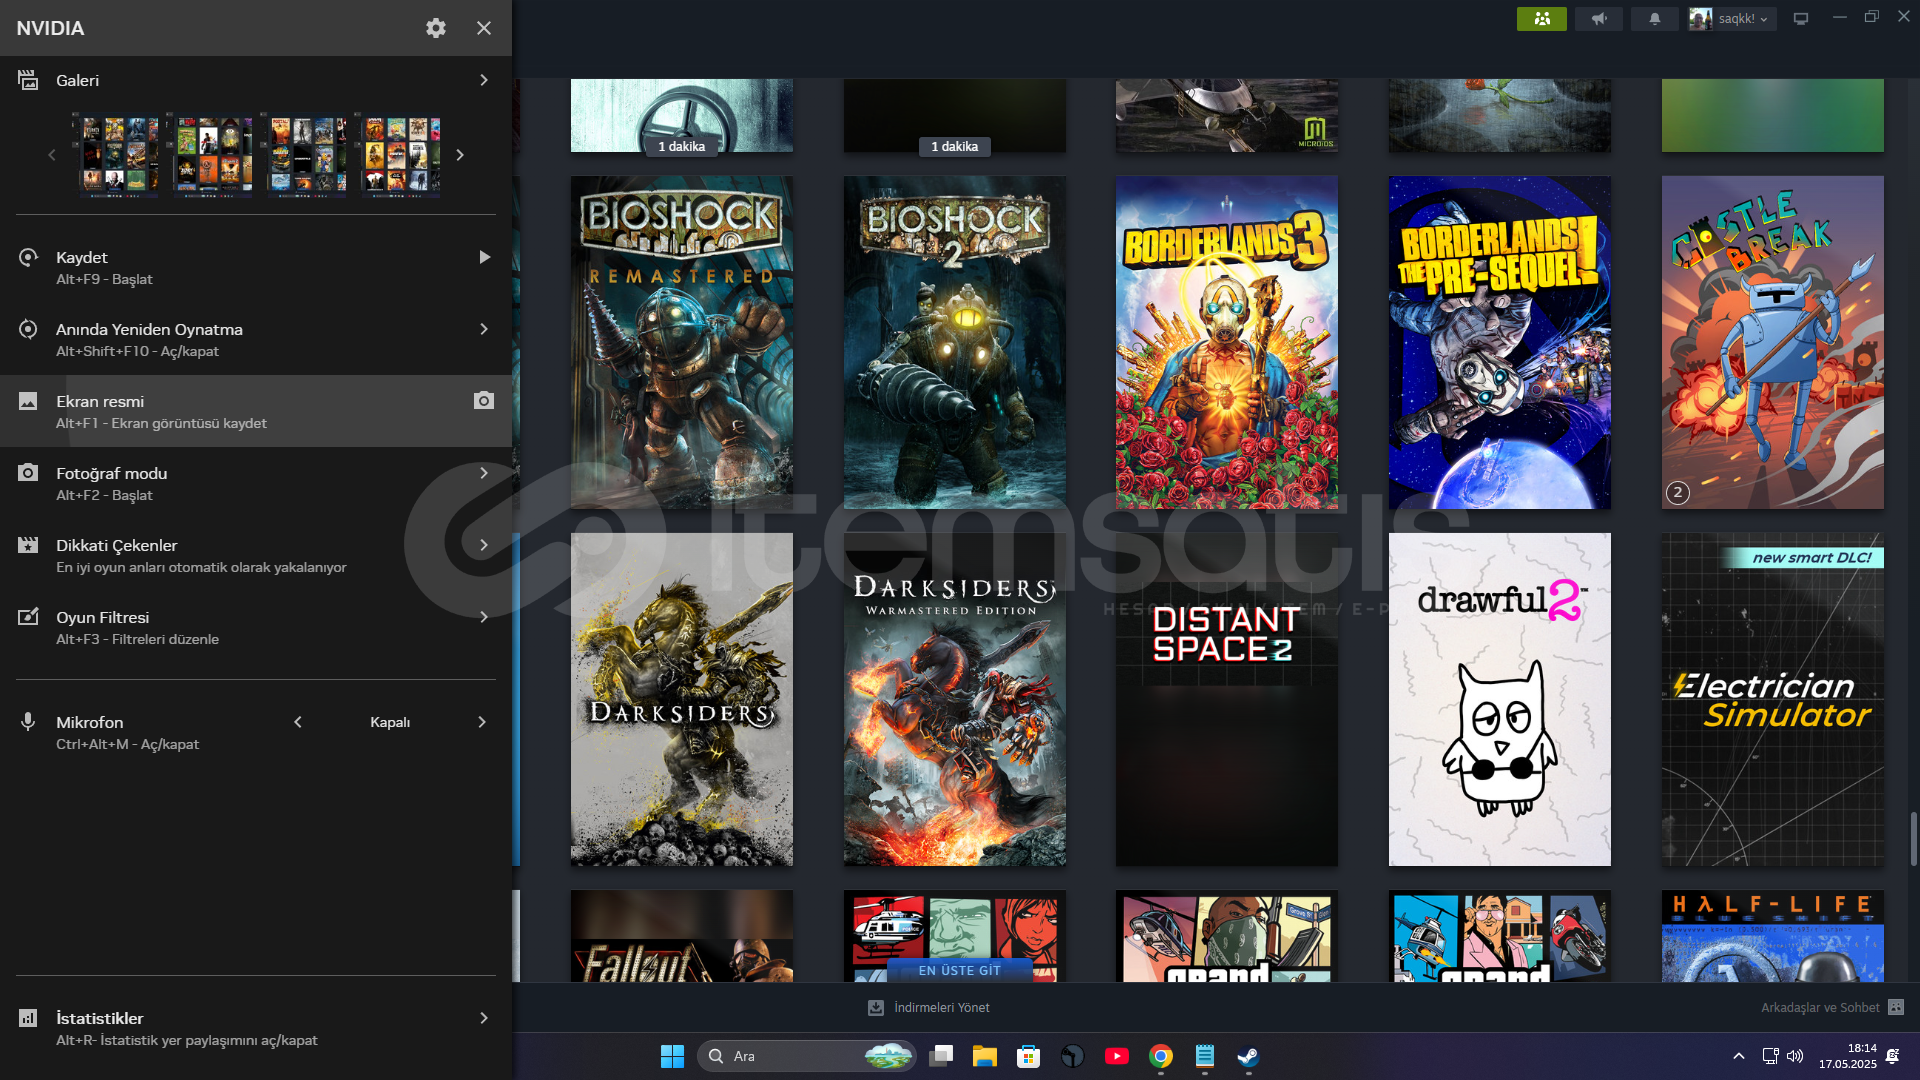Open Task View on taskbar

(941, 1056)
